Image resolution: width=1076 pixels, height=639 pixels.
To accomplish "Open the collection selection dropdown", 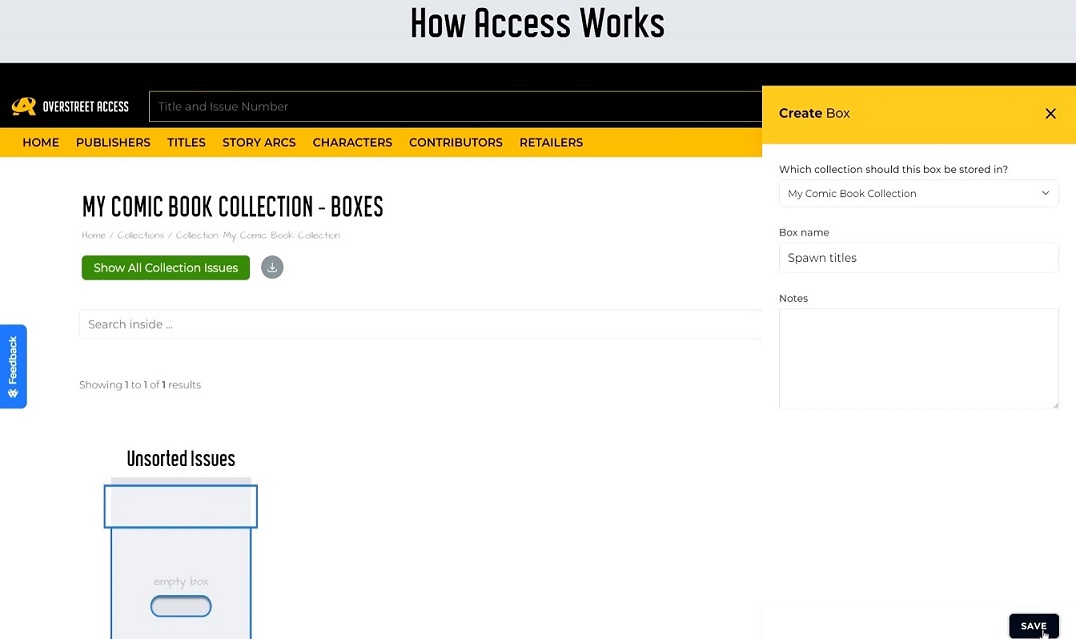I will tap(918, 193).
